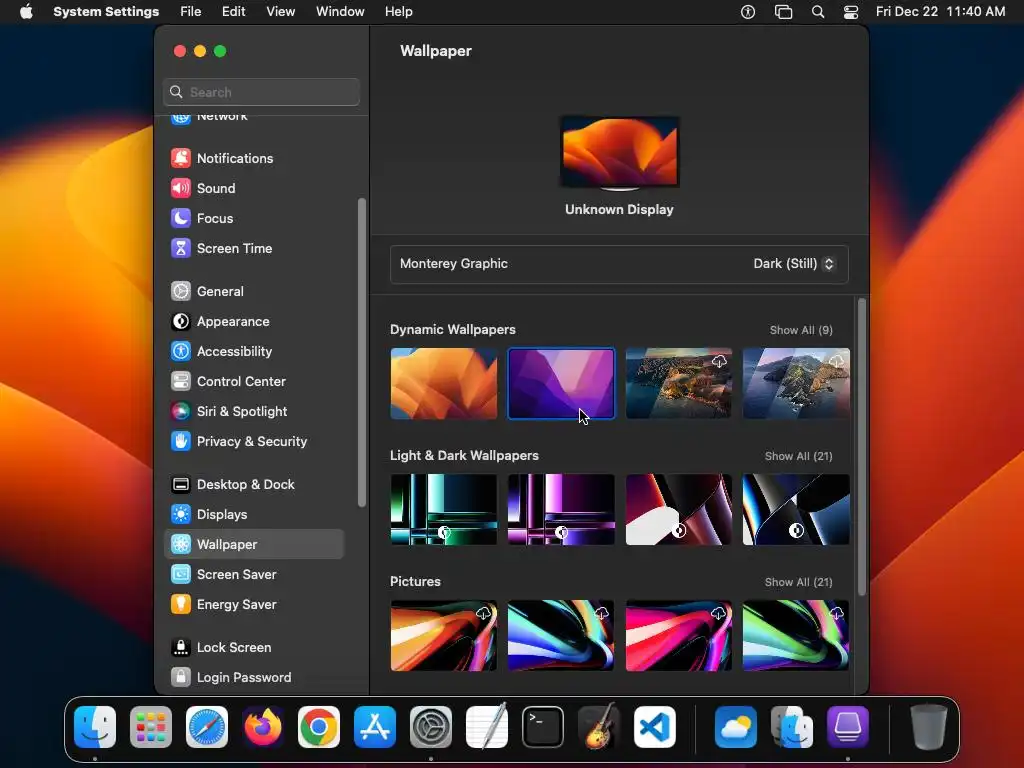
Task: Launch Finder from the Dock
Action: pos(95,727)
